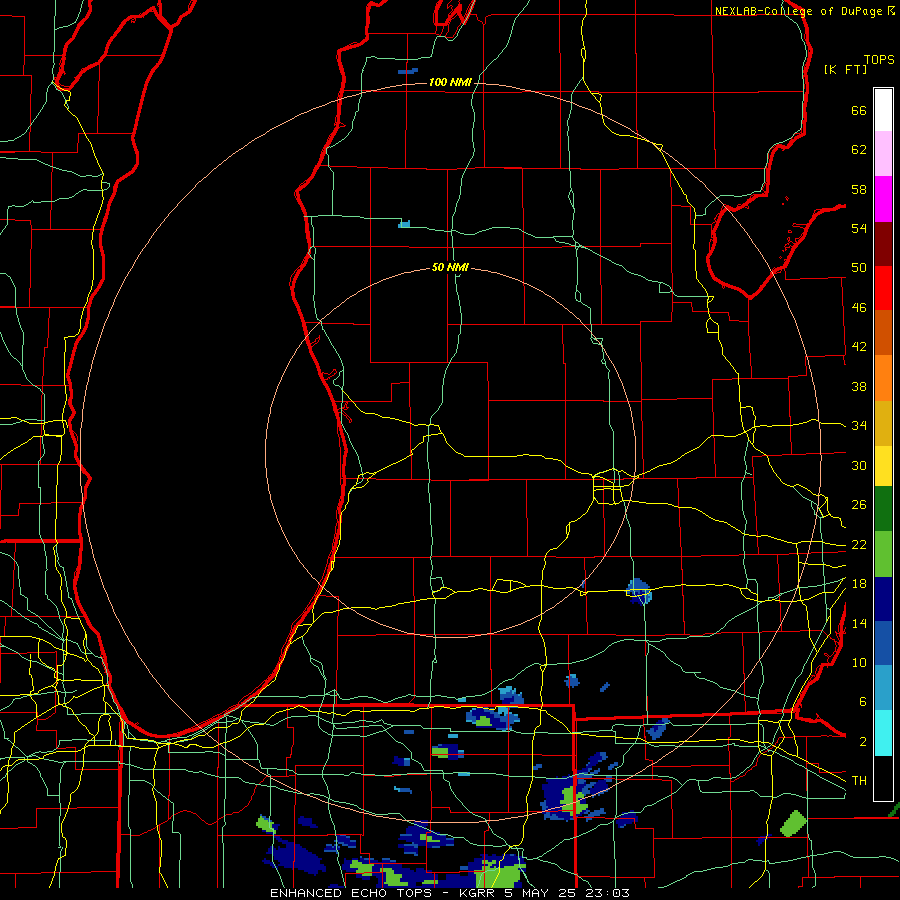The height and width of the screenshot is (900, 900).
Task: Click the '46' legend value
Action: click(x=859, y=308)
